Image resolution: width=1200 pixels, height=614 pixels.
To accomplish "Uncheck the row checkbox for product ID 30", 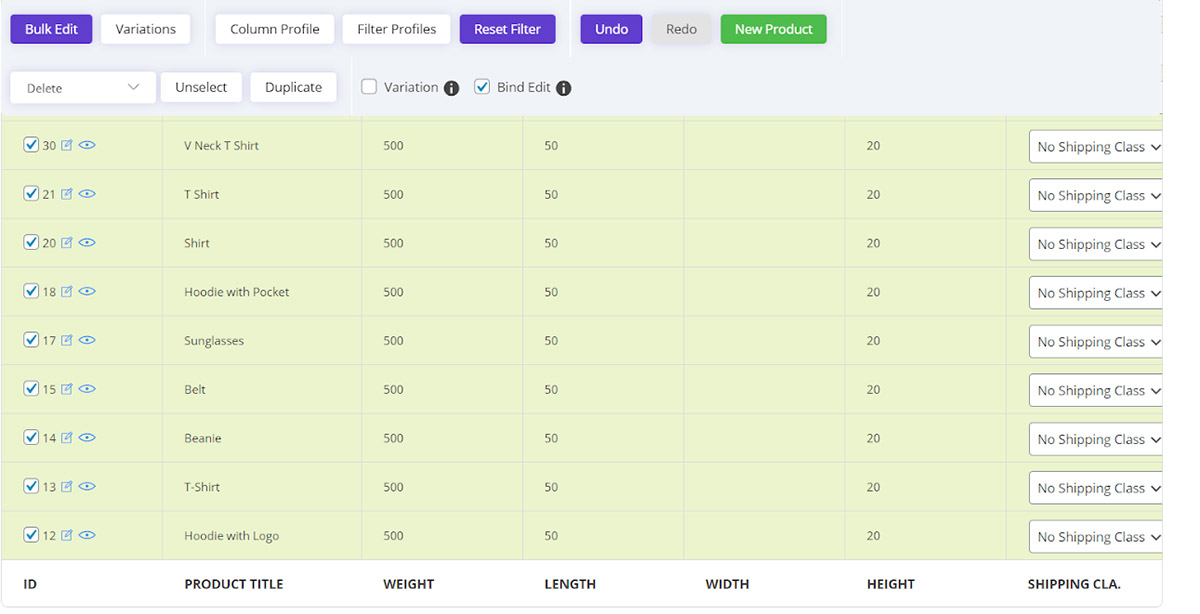I will pyautogui.click(x=31, y=144).
